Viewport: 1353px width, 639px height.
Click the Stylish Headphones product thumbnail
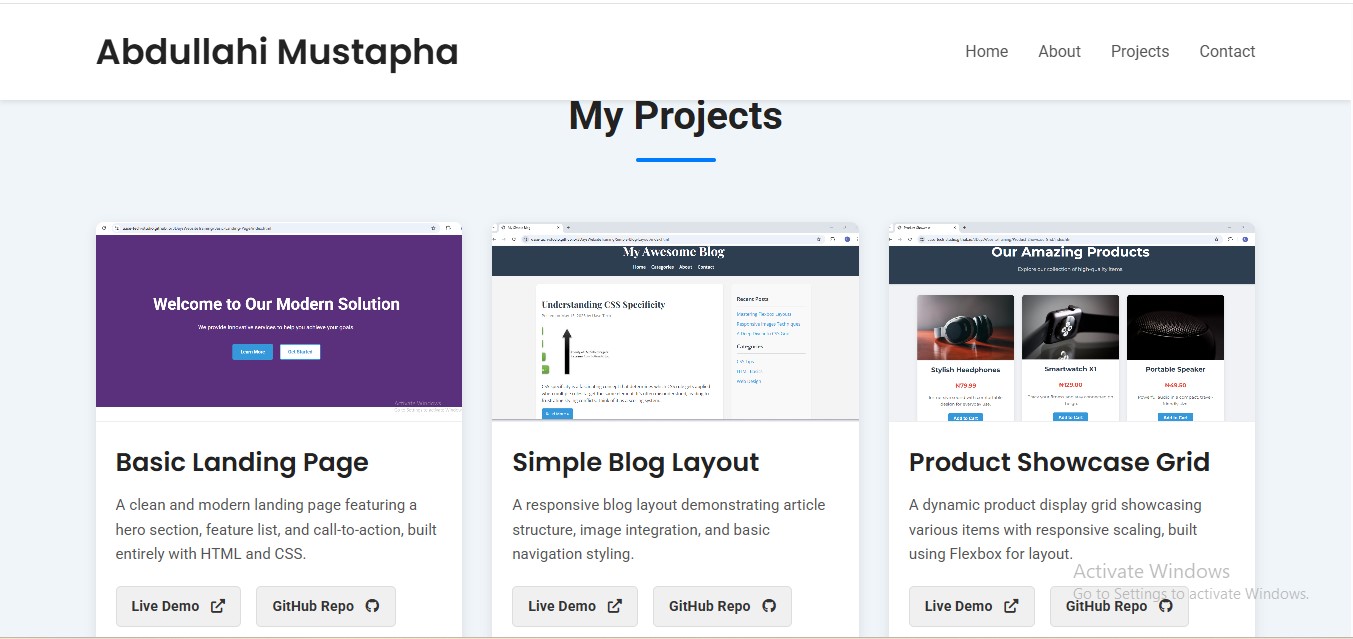pos(964,326)
